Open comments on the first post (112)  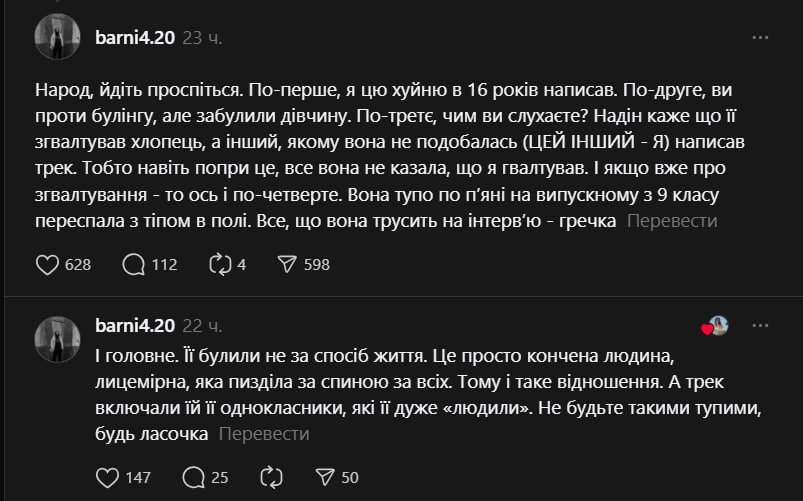(x=133, y=264)
